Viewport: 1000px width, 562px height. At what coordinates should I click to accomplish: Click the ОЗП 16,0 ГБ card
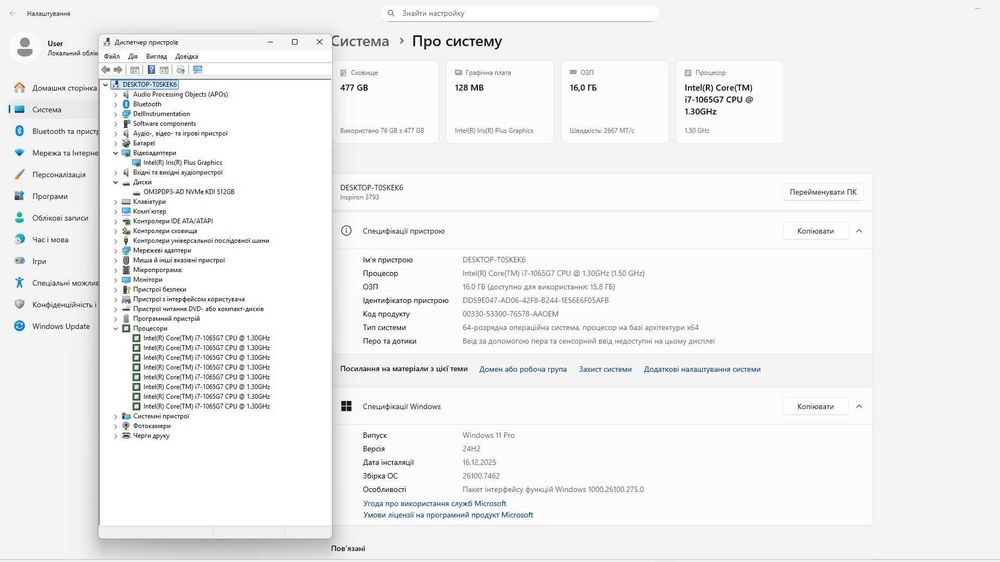click(x=615, y=102)
